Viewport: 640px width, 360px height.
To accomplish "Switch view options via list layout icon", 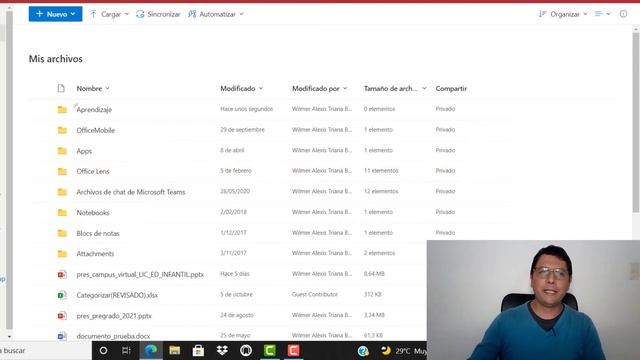I will pos(602,14).
